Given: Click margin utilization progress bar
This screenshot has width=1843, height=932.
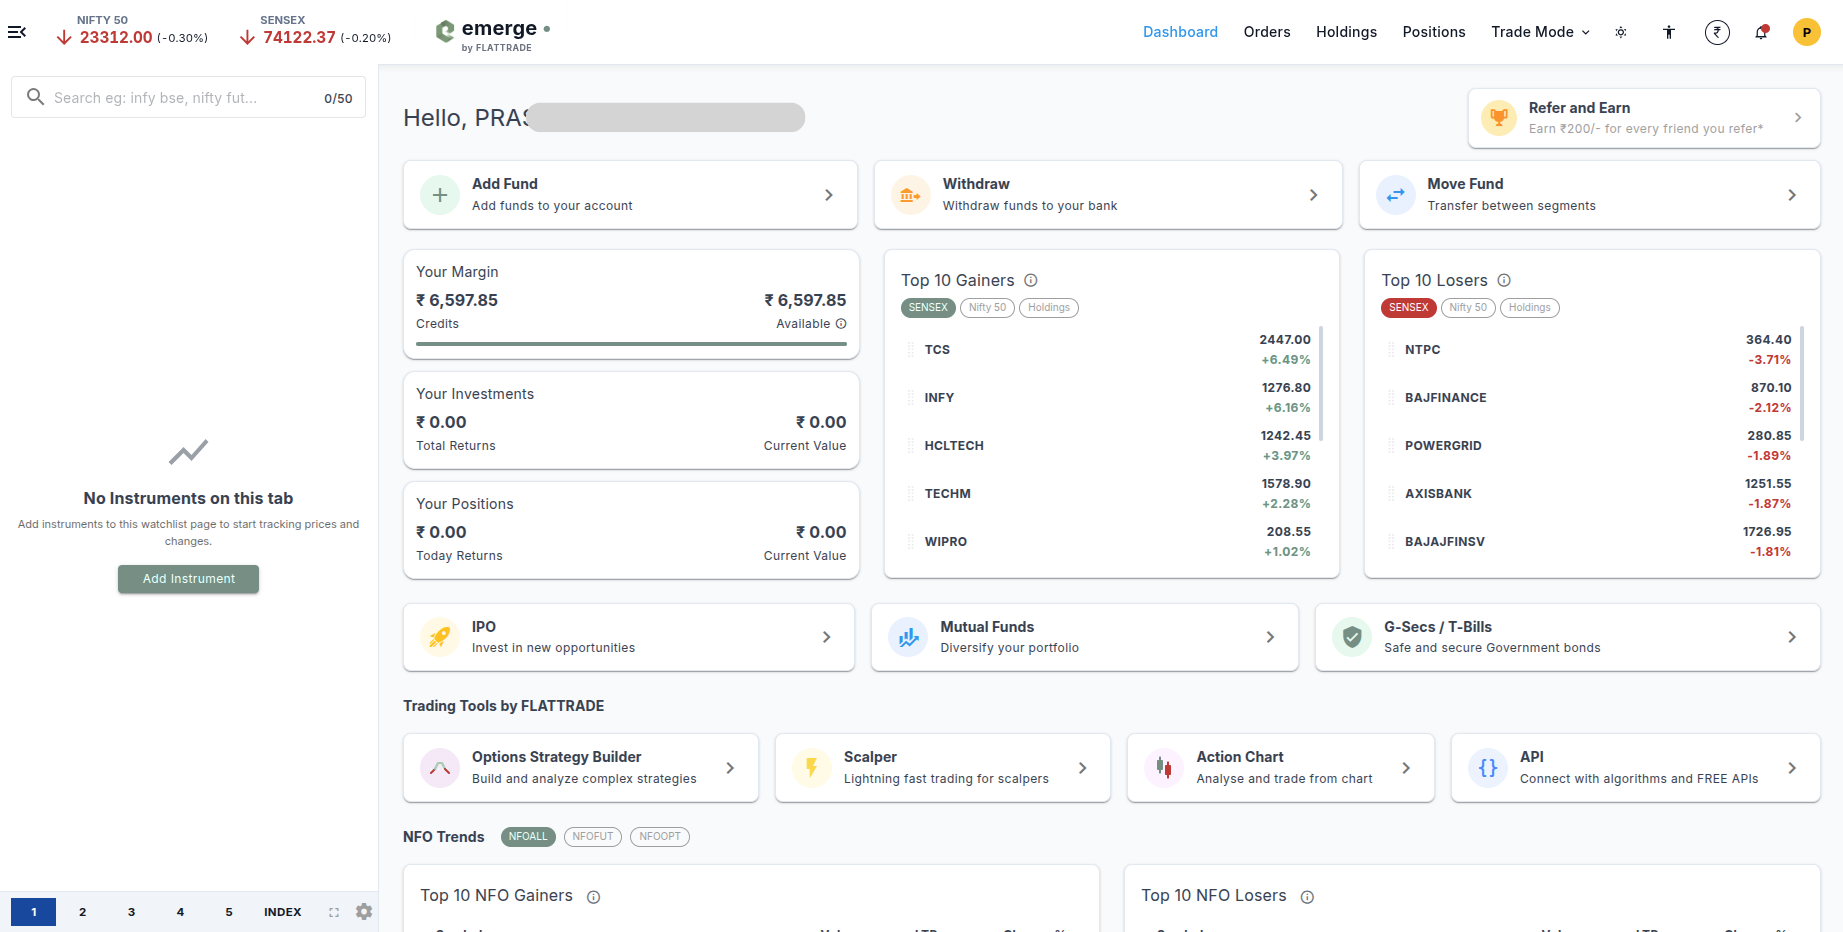Looking at the screenshot, I should click(631, 344).
